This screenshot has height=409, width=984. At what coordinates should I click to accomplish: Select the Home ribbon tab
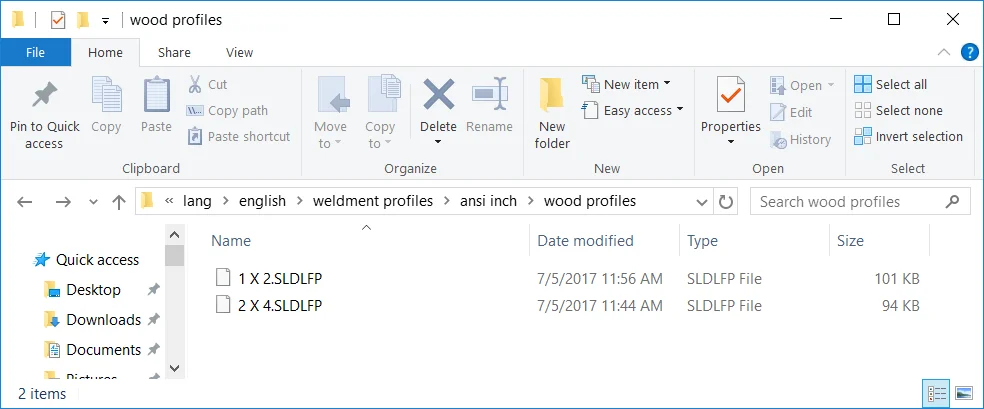(105, 52)
